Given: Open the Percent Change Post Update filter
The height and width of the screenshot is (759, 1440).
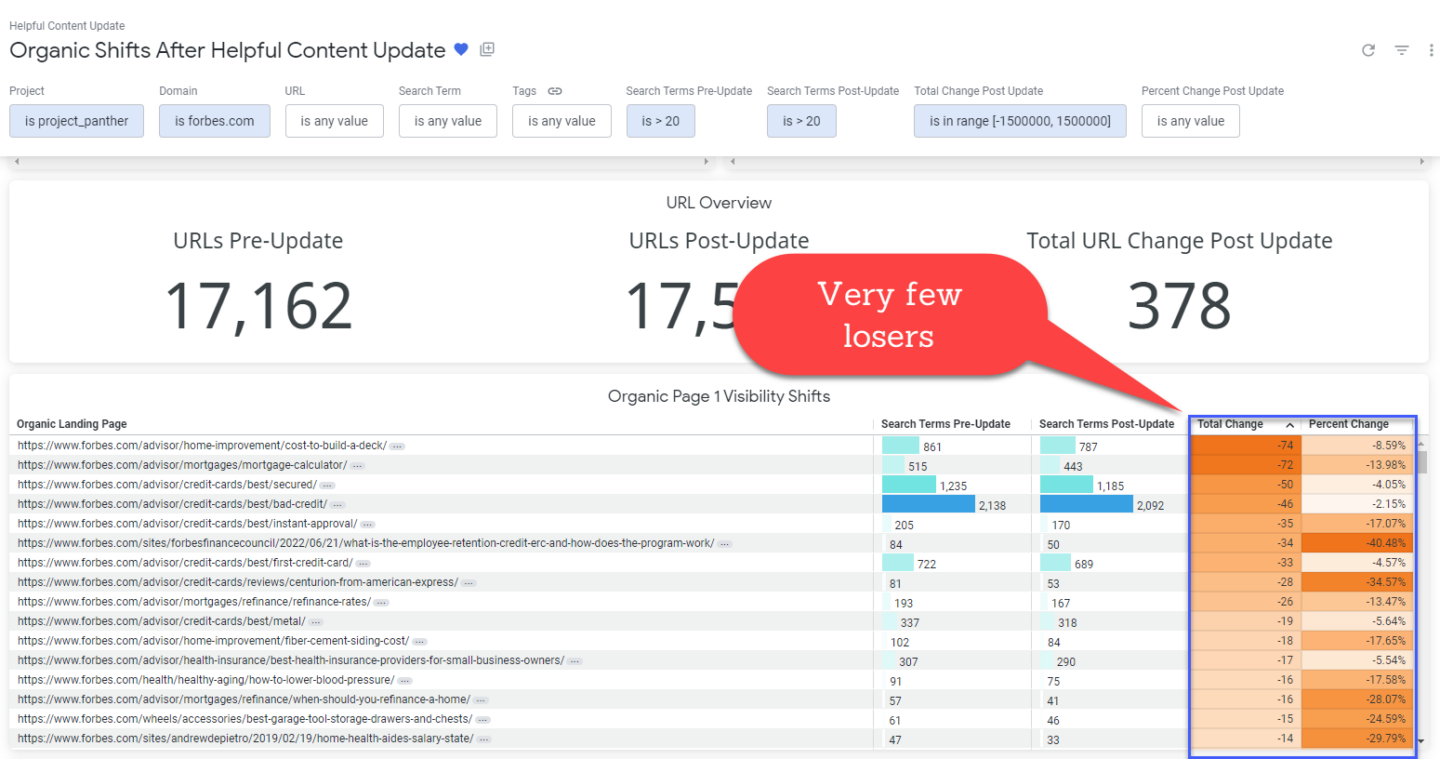Looking at the screenshot, I should [x=1190, y=121].
